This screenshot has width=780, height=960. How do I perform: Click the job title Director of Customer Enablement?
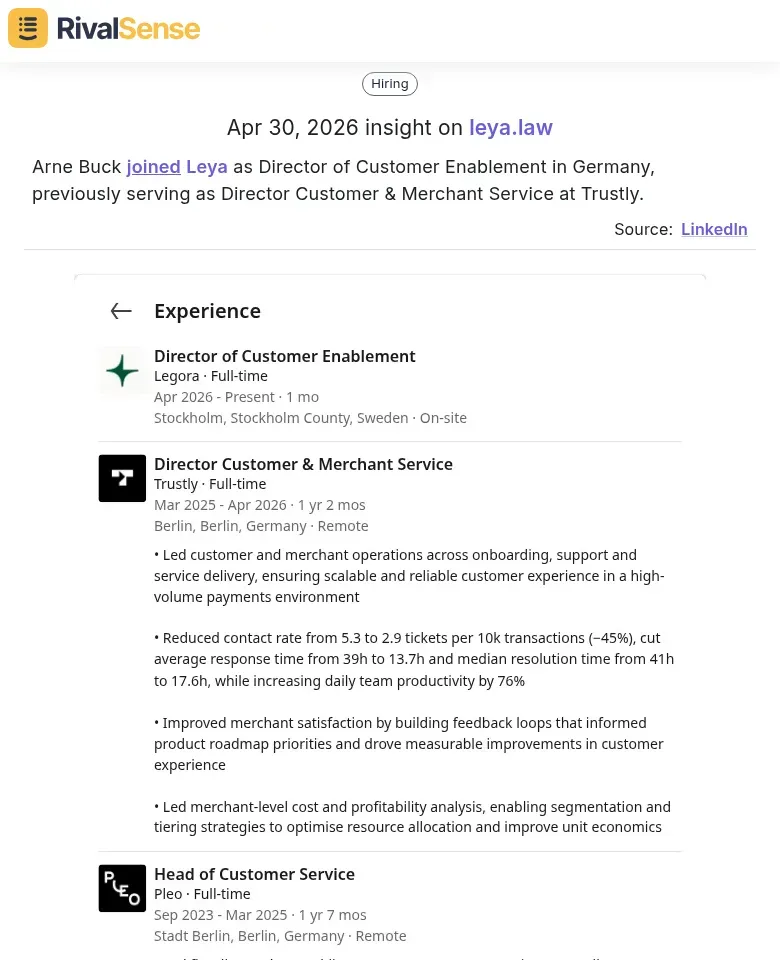[x=284, y=356]
